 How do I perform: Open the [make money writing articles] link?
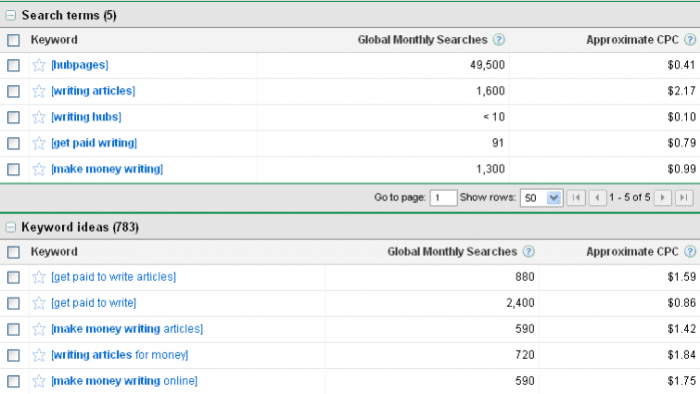click(x=127, y=329)
